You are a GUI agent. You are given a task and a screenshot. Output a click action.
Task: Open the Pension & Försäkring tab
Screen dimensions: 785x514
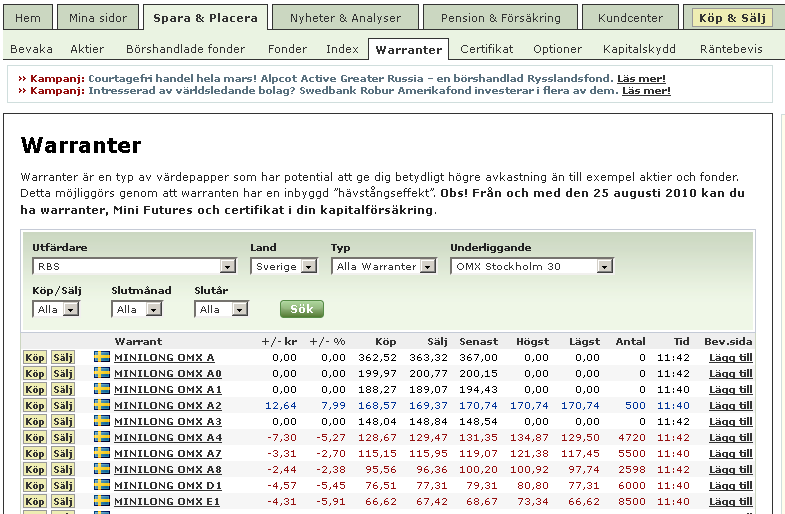click(501, 18)
